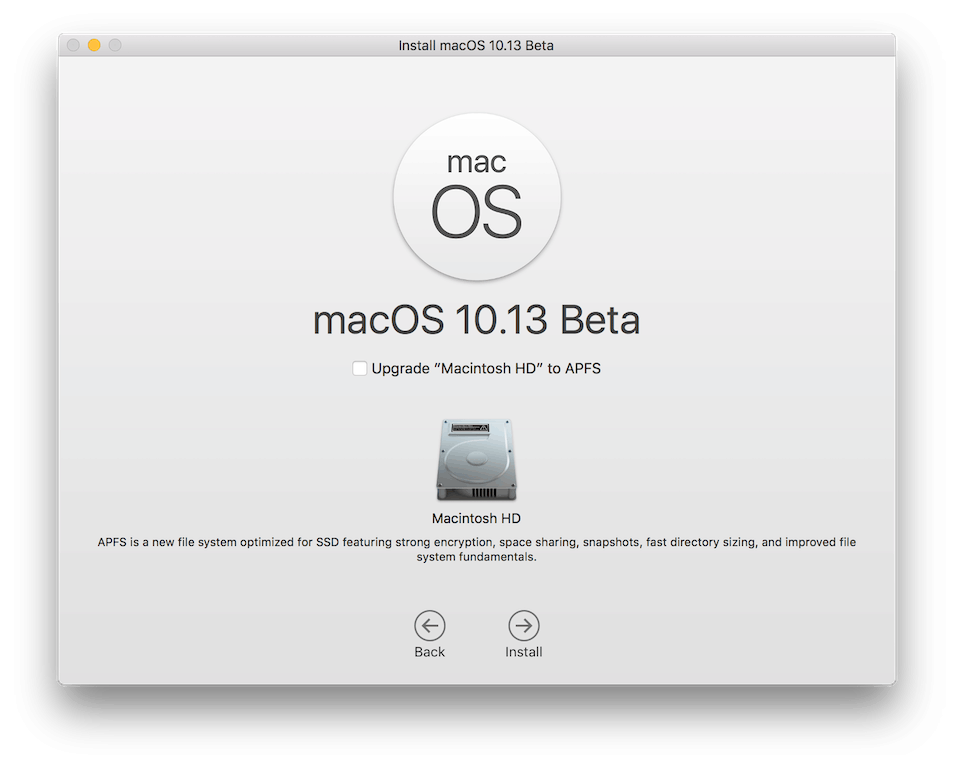Click the "Back" text label

(430, 652)
